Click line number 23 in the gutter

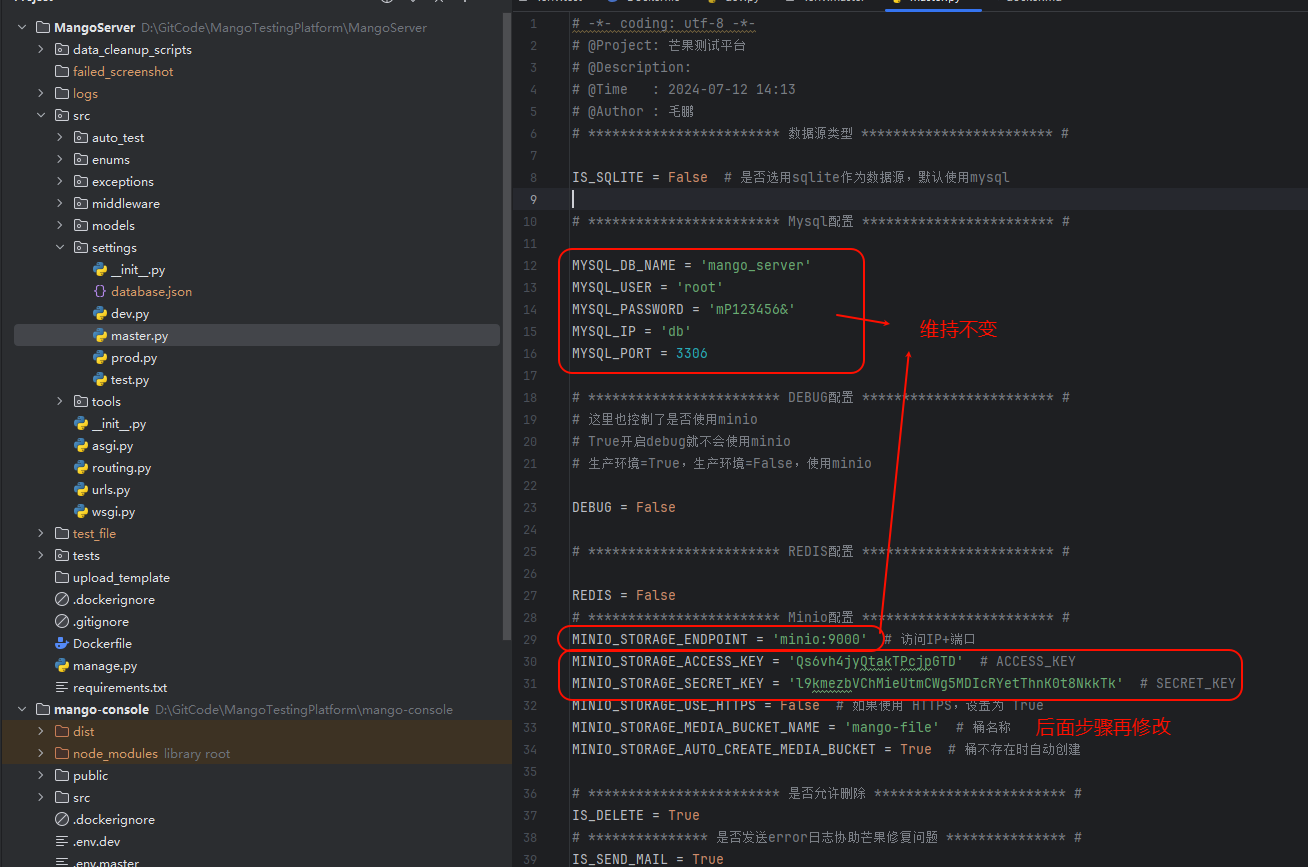coord(529,507)
